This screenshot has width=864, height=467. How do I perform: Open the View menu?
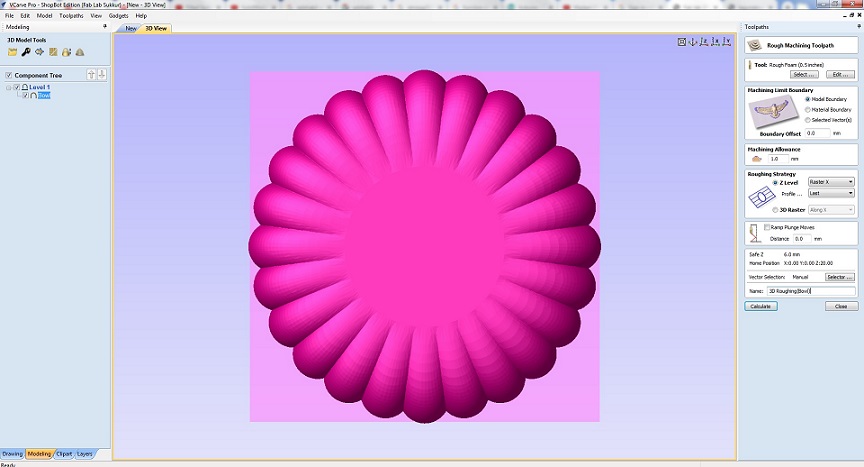click(x=96, y=15)
